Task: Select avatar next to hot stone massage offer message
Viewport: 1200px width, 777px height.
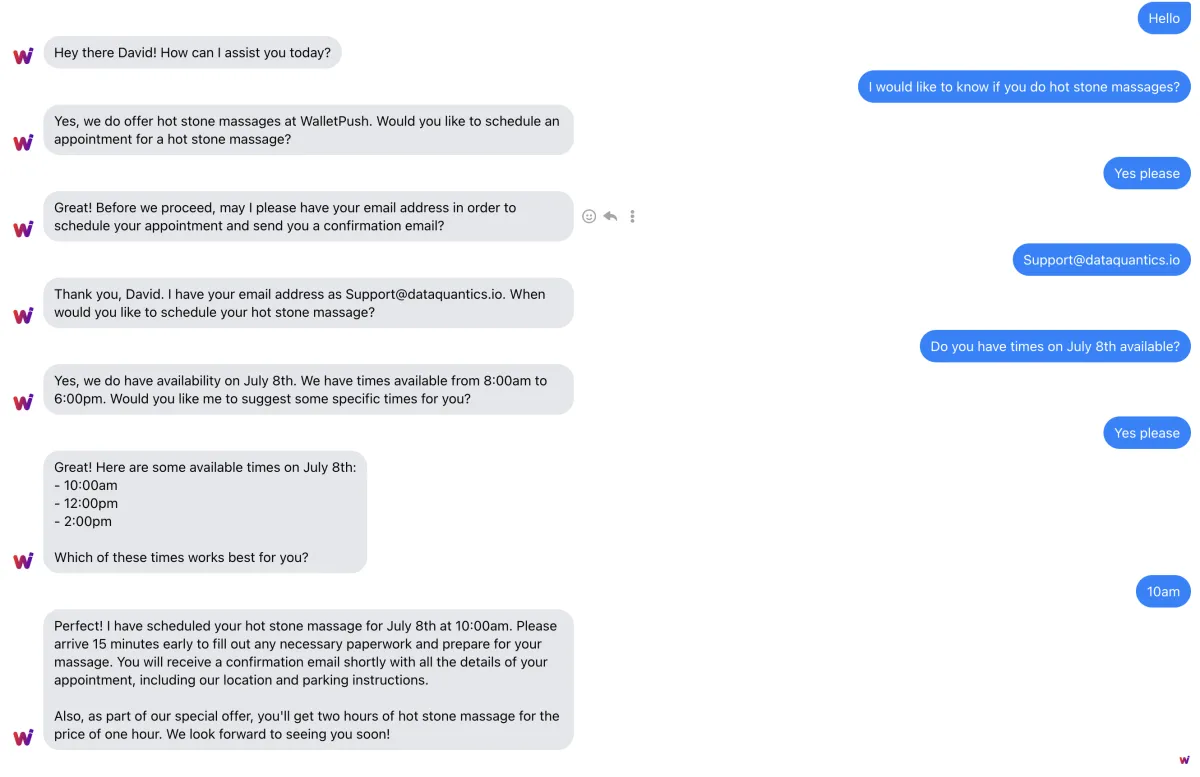Action: (23, 142)
